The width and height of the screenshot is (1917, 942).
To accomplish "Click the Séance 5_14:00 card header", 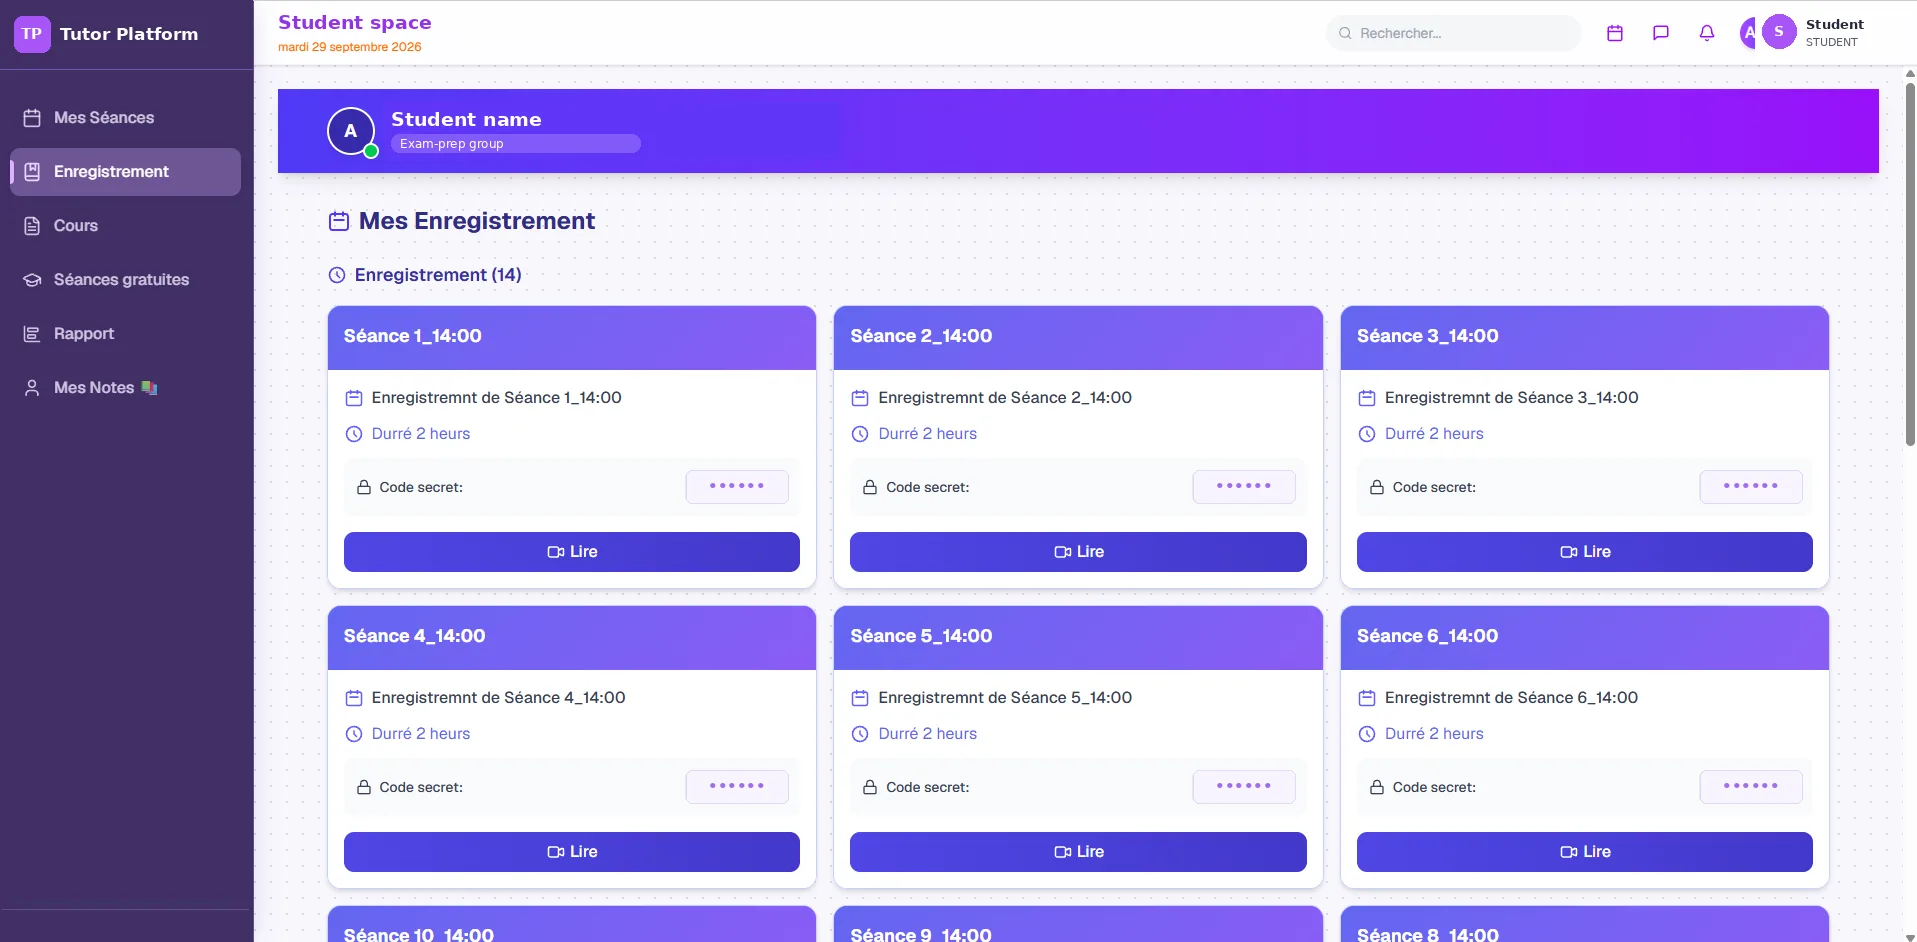I will click(x=1078, y=638).
